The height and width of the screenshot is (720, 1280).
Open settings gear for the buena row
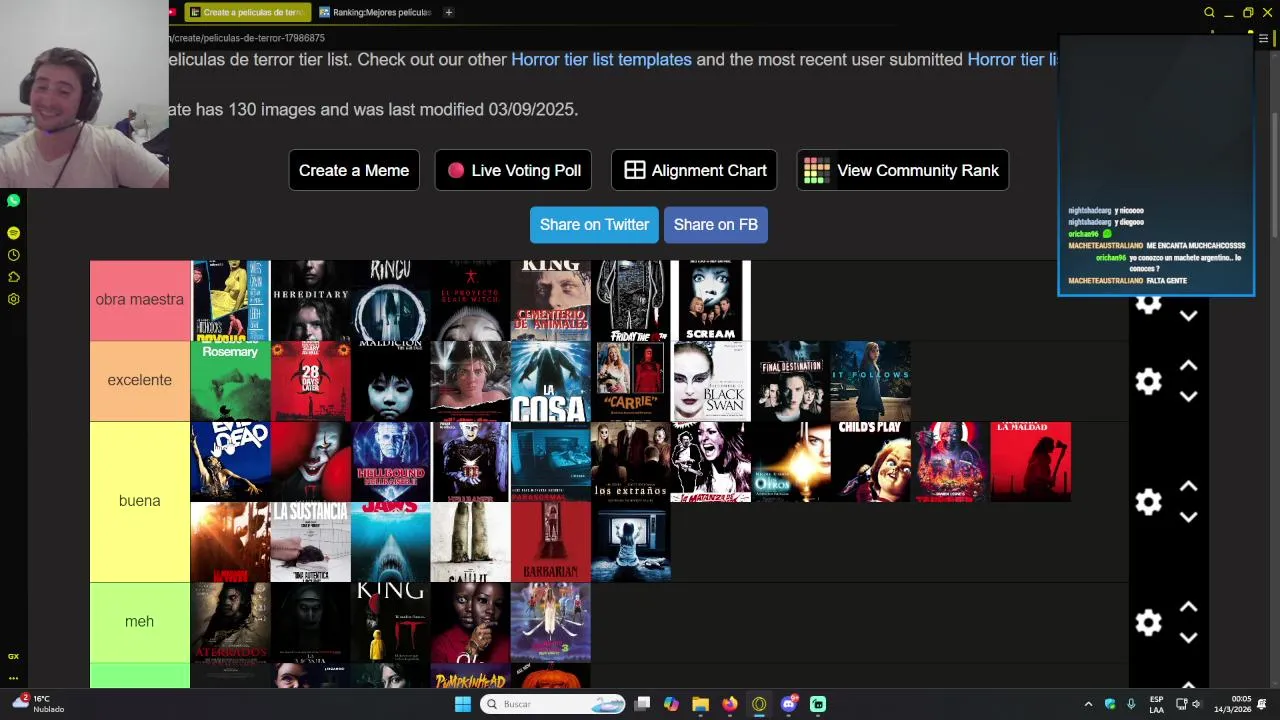pos(1148,502)
